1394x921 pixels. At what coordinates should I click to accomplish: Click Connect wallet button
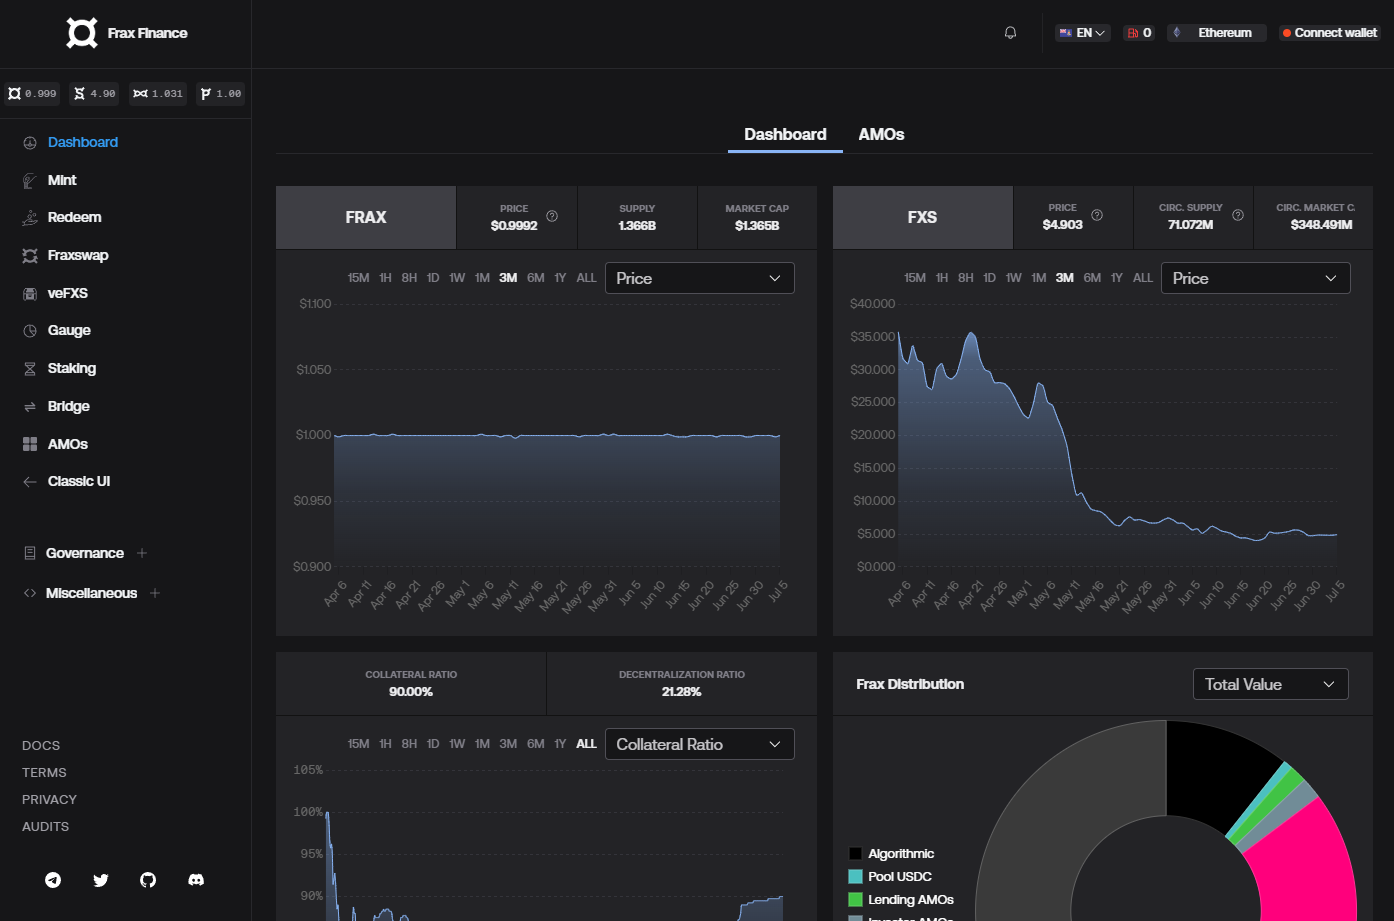(x=1330, y=33)
